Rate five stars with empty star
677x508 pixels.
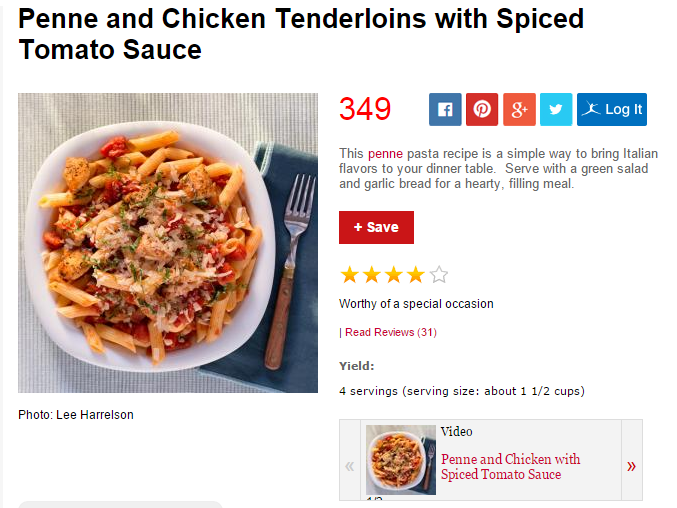[x=439, y=275]
